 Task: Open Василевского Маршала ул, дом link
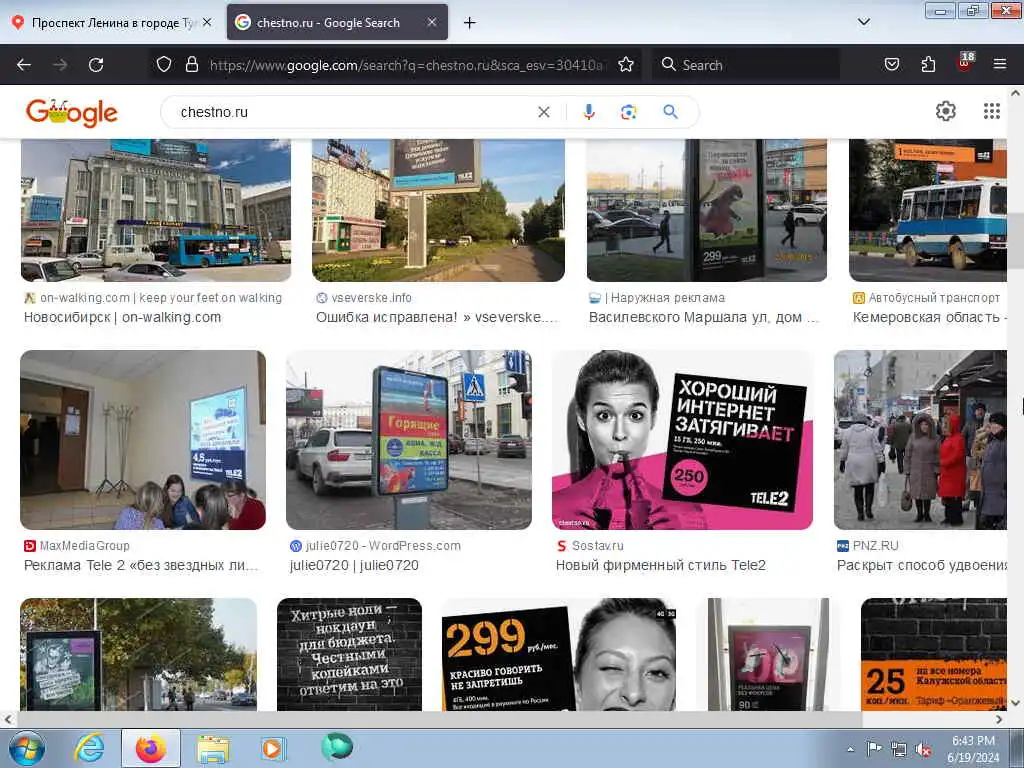point(703,317)
